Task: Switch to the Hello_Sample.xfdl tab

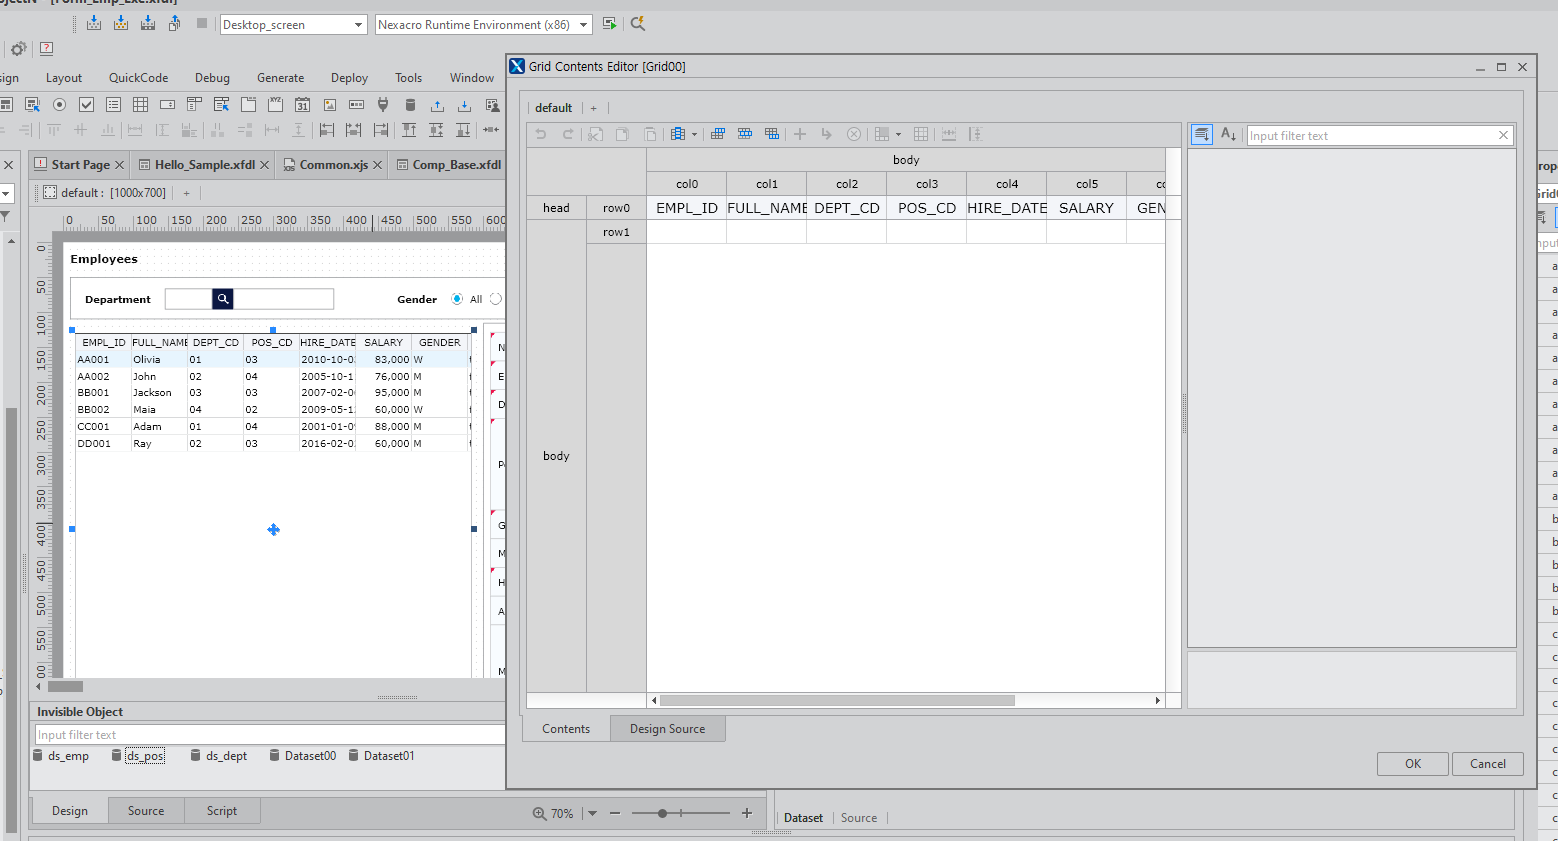Action: click(204, 164)
